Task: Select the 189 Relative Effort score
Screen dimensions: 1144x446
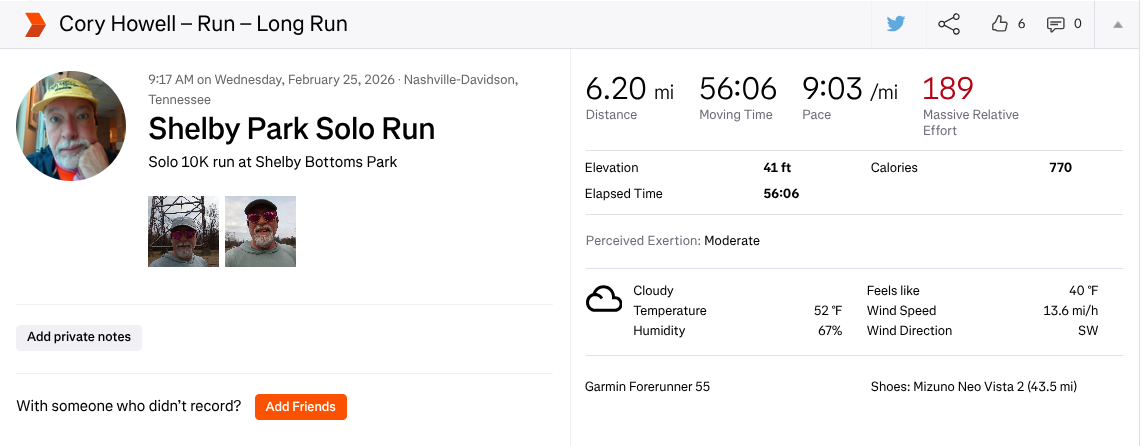Action: 947,89
